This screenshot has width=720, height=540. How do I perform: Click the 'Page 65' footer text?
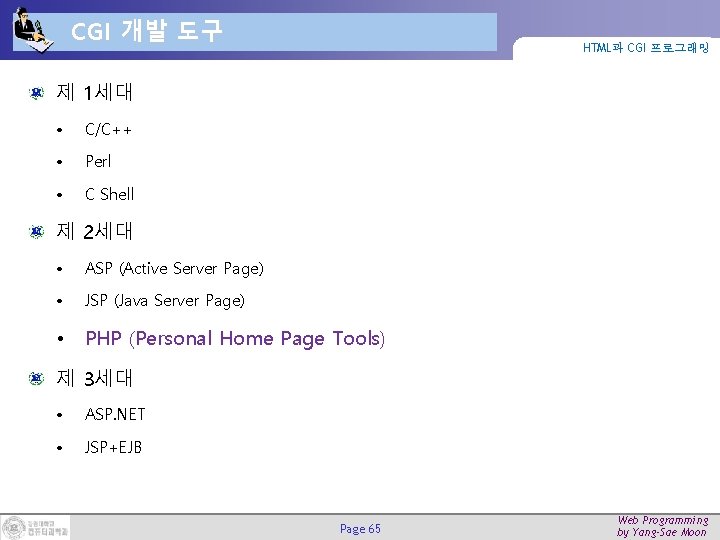[x=360, y=529]
